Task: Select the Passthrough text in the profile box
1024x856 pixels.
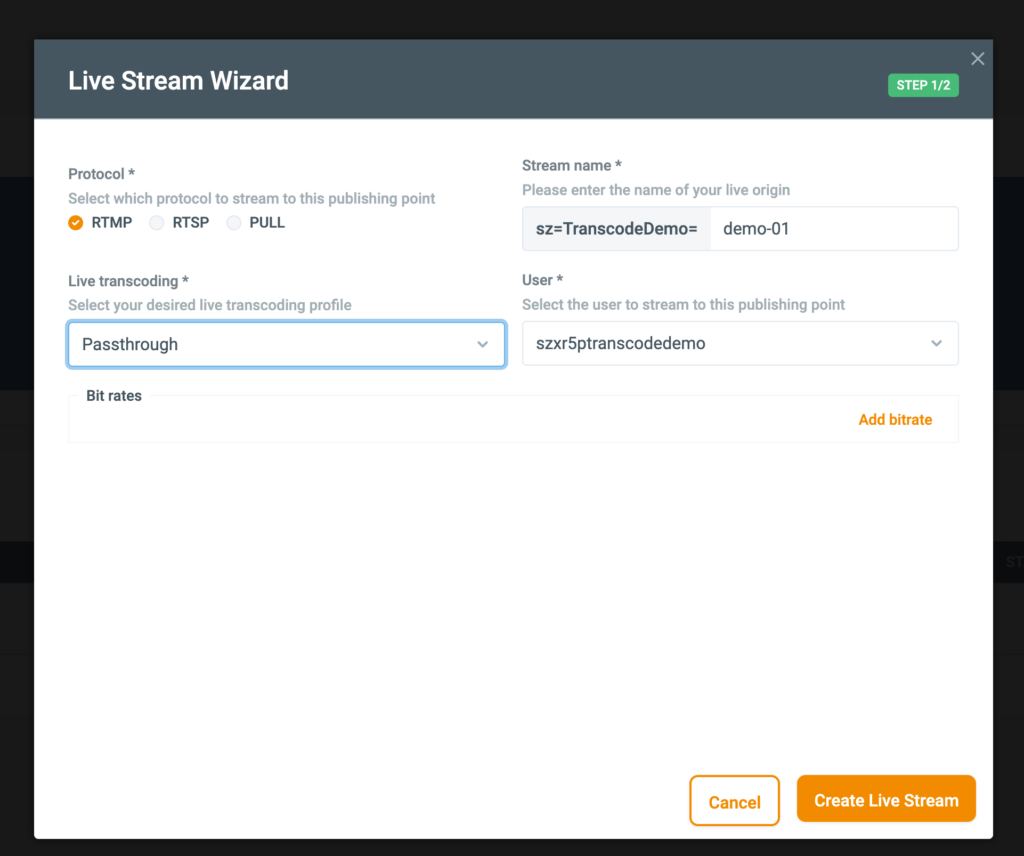Action: 130,343
